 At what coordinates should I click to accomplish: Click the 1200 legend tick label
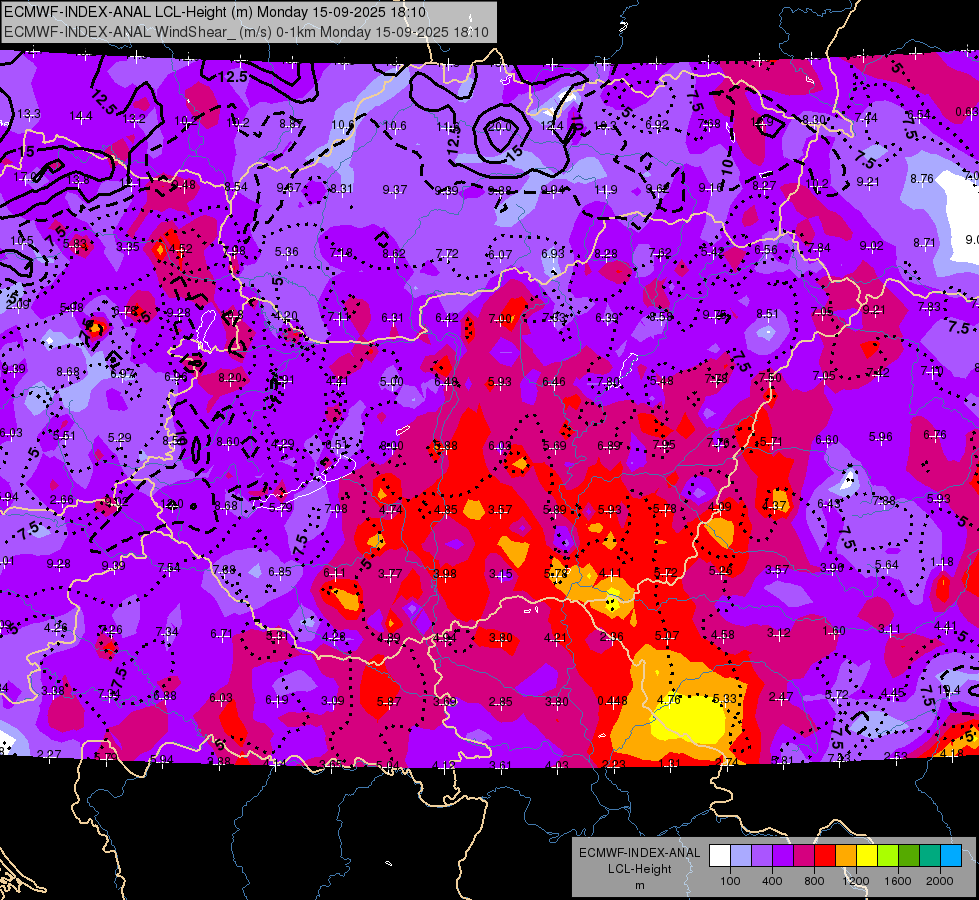[x=856, y=881]
